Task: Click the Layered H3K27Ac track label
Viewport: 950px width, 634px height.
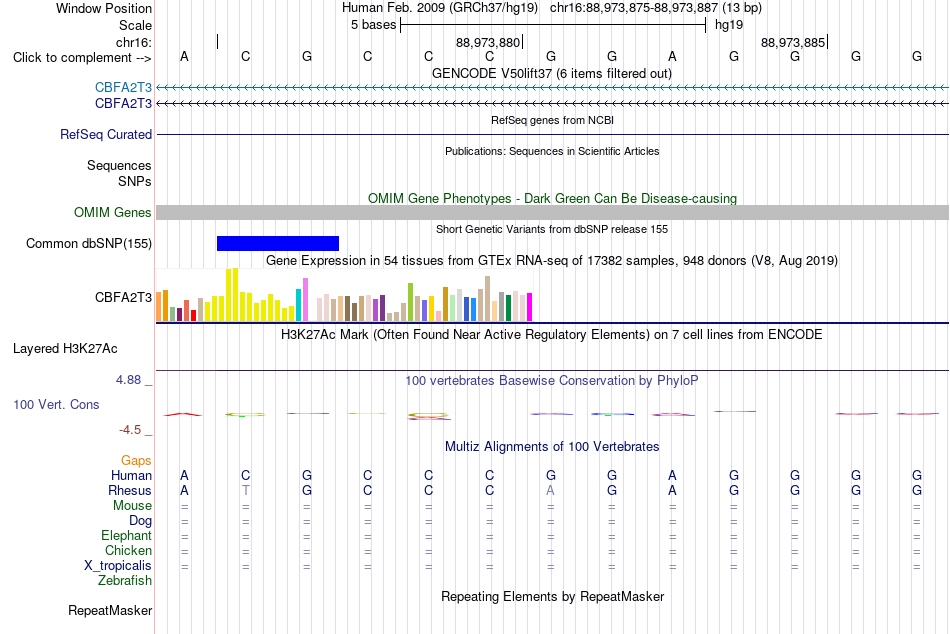Action: (x=65, y=349)
